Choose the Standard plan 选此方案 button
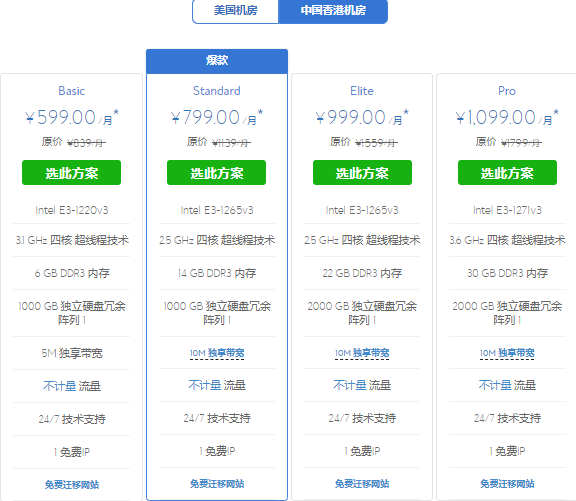 pyautogui.click(x=216, y=173)
